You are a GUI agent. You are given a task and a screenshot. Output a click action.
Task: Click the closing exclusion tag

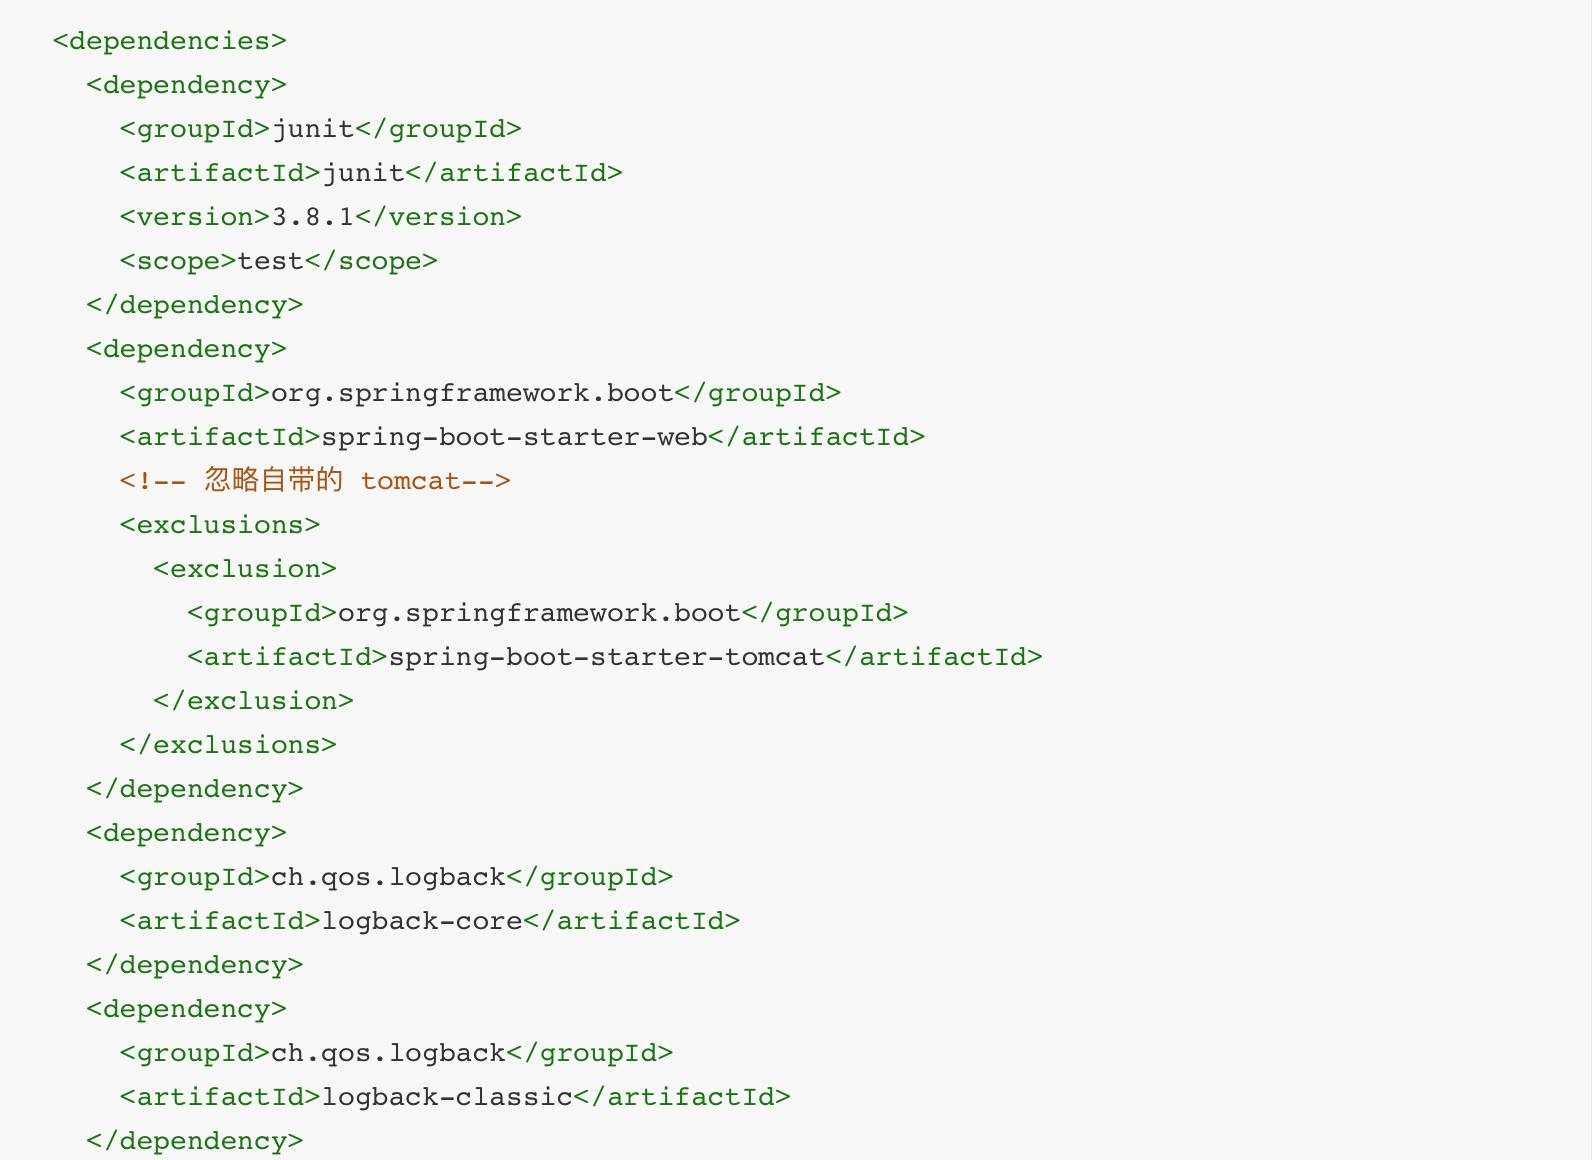pyautogui.click(x=254, y=701)
